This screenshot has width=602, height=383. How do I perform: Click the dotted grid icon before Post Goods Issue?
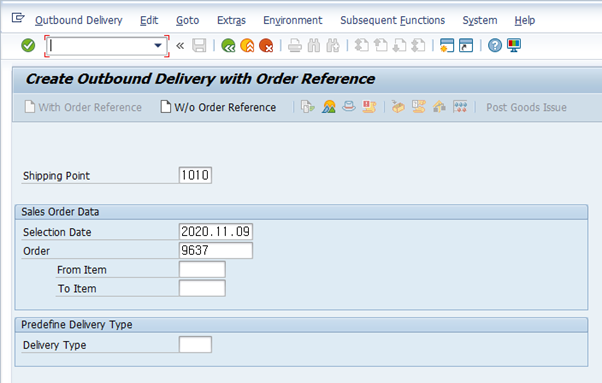click(x=460, y=107)
